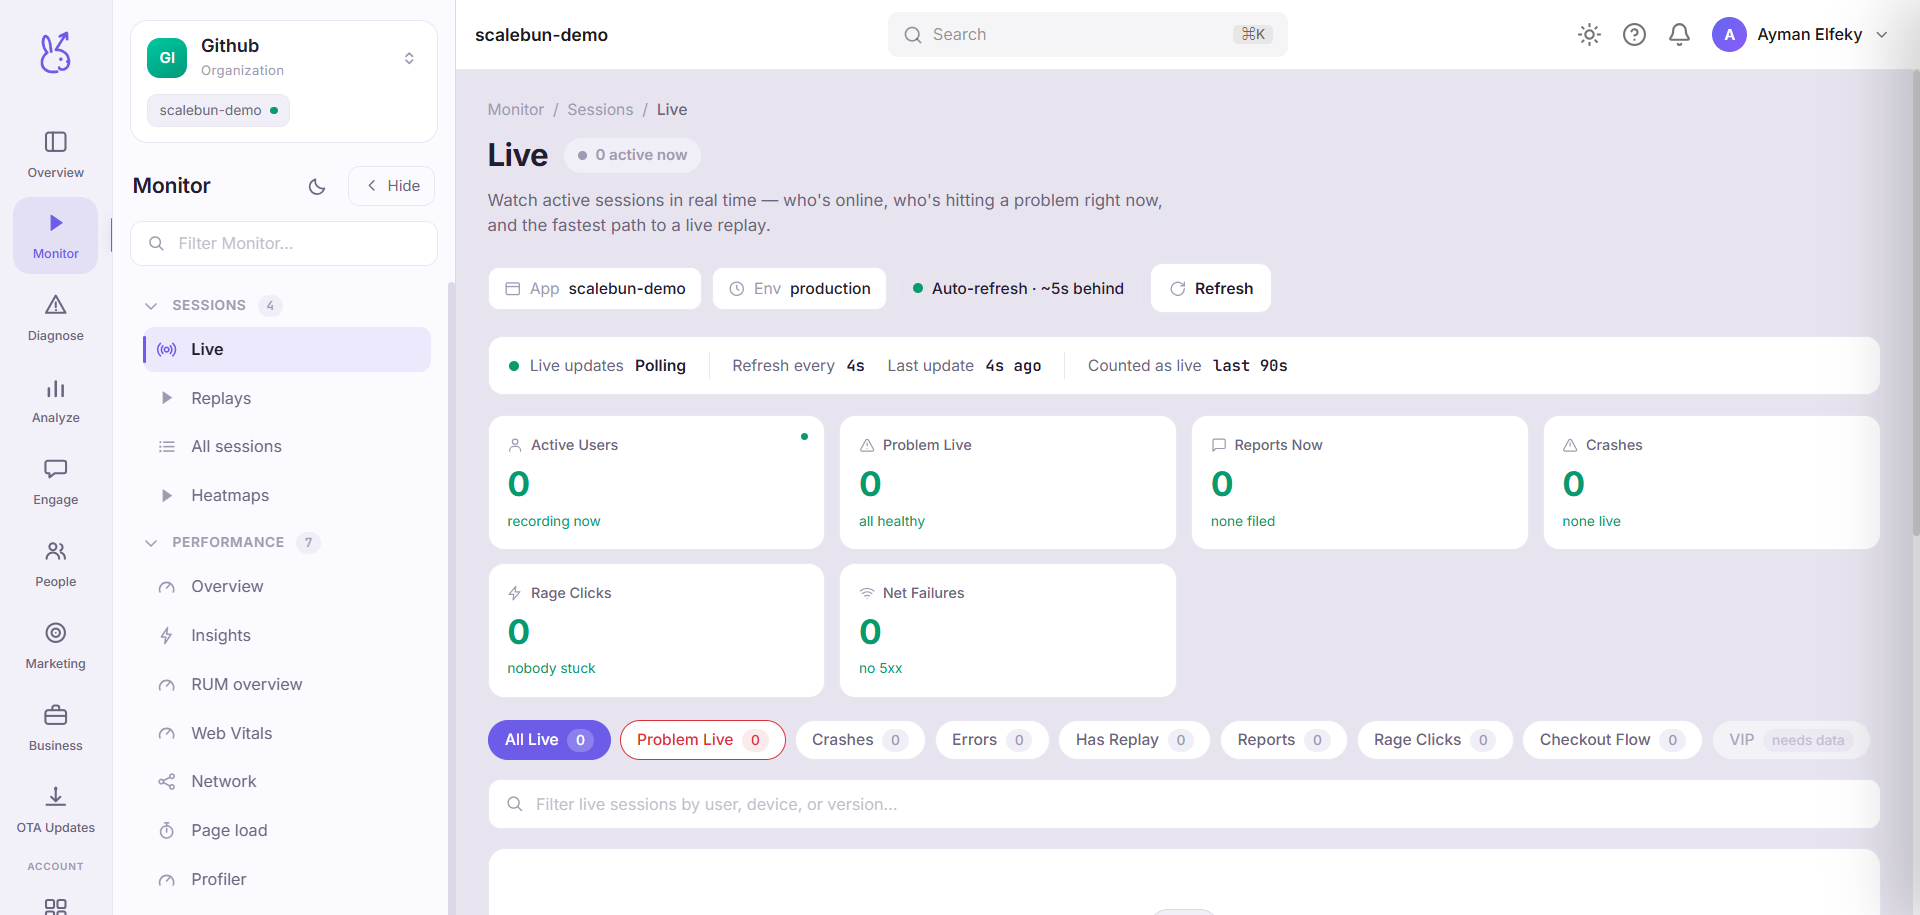Image resolution: width=1920 pixels, height=915 pixels.
Task: Open the Engage section
Action: point(56,482)
